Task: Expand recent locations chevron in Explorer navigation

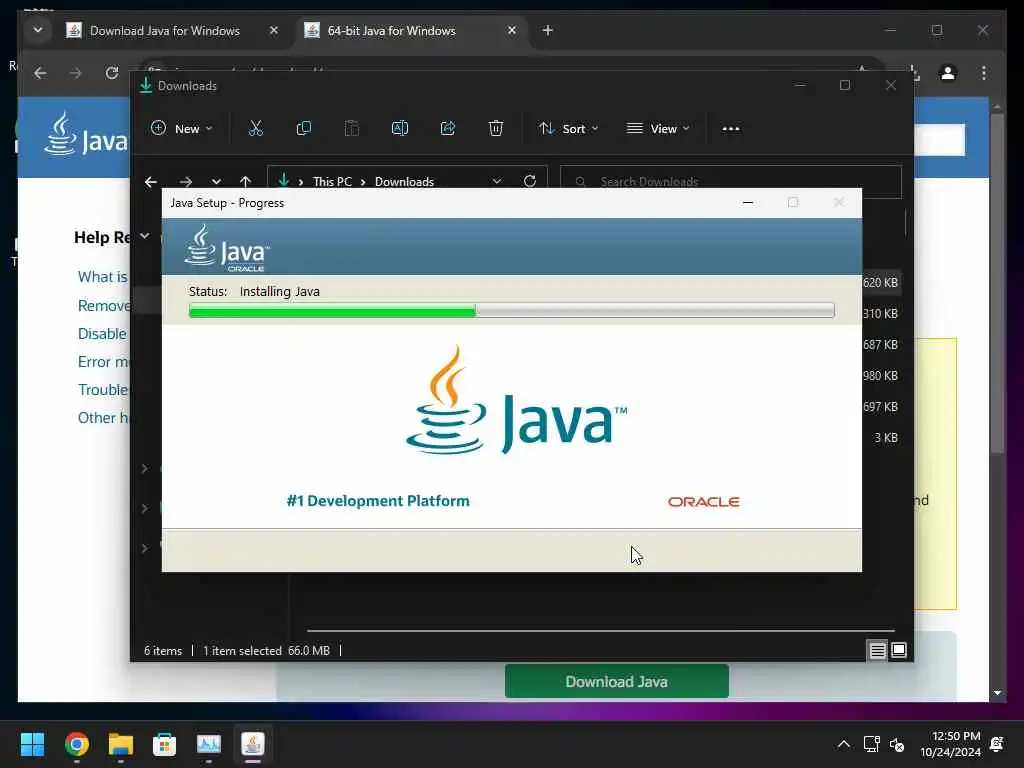Action: (x=216, y=182)
